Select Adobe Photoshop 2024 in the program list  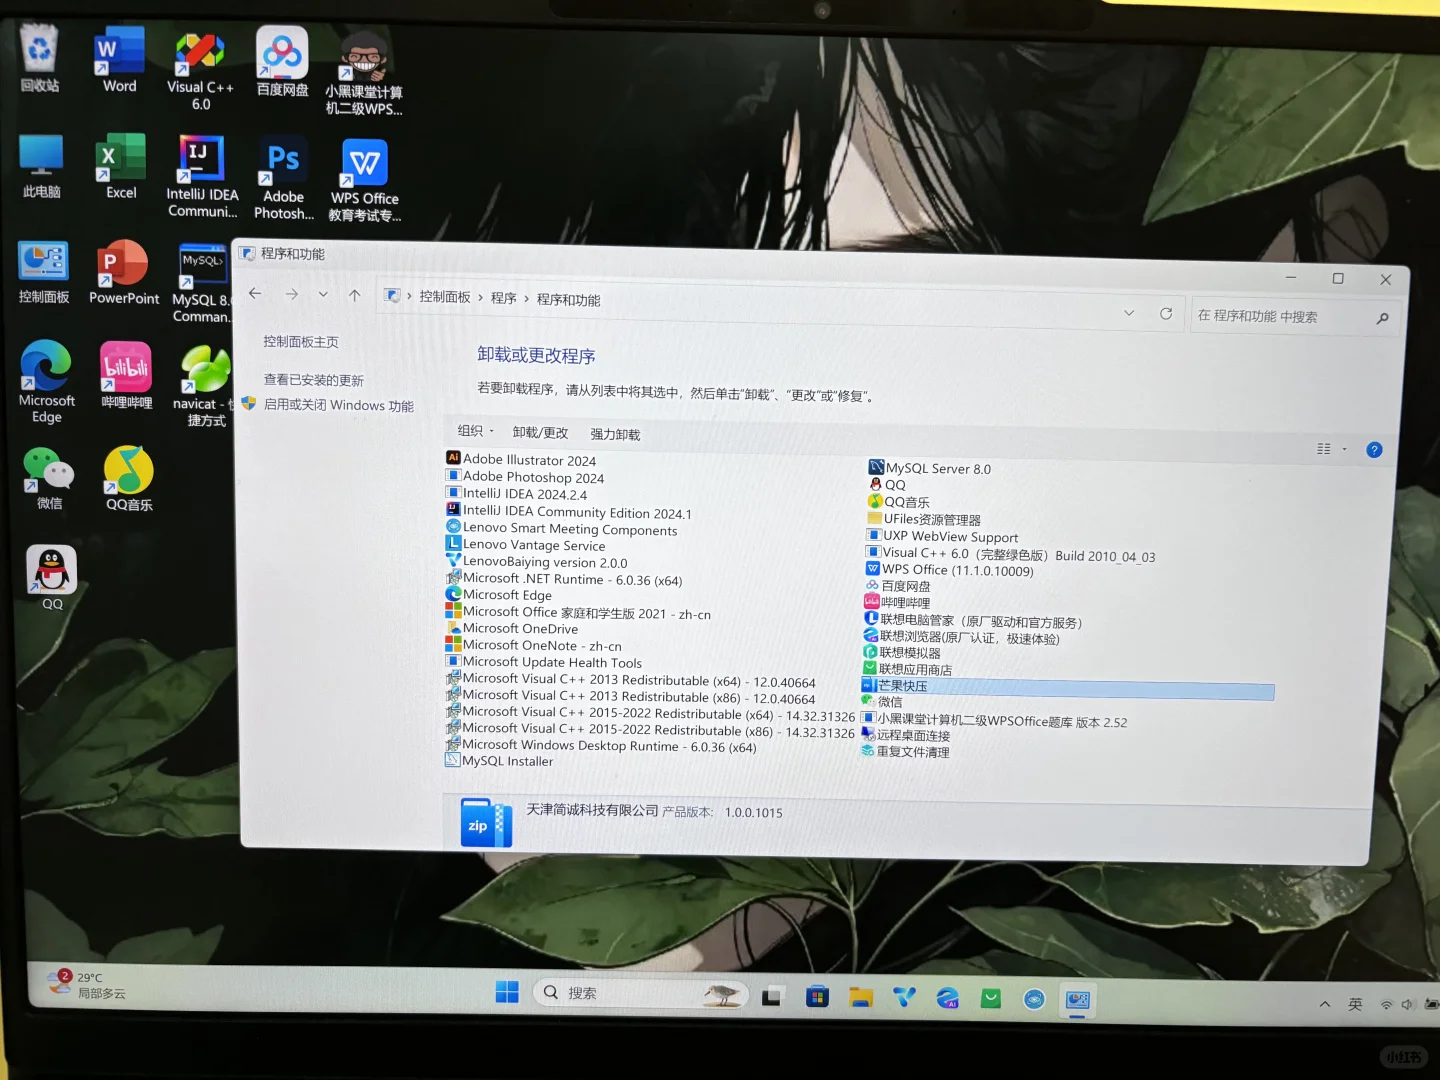click(525, 477)
